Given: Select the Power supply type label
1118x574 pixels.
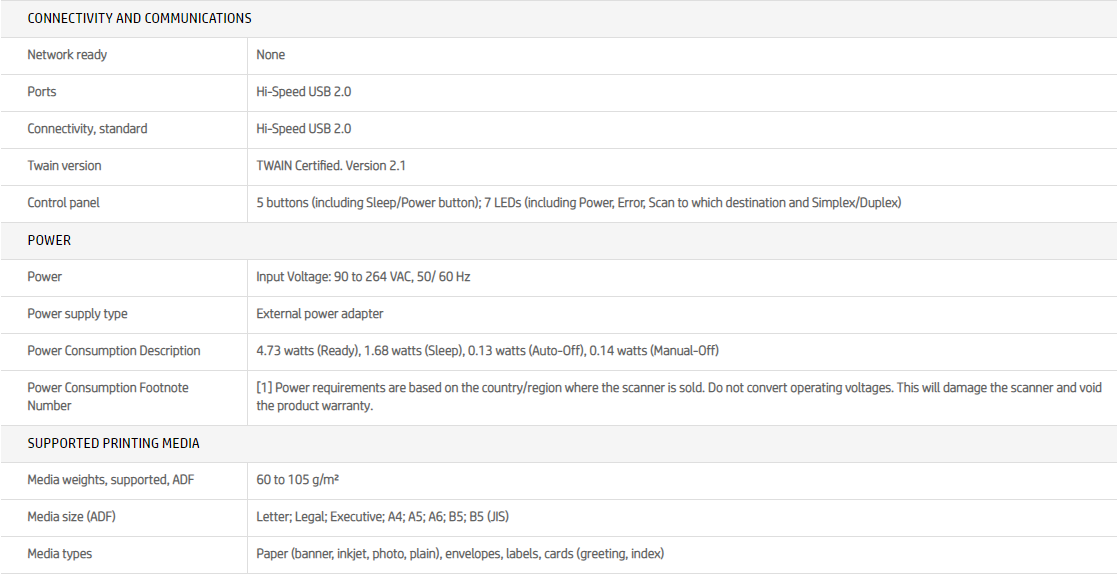Looking at the screenshot, I should click(x=77, y=314).
